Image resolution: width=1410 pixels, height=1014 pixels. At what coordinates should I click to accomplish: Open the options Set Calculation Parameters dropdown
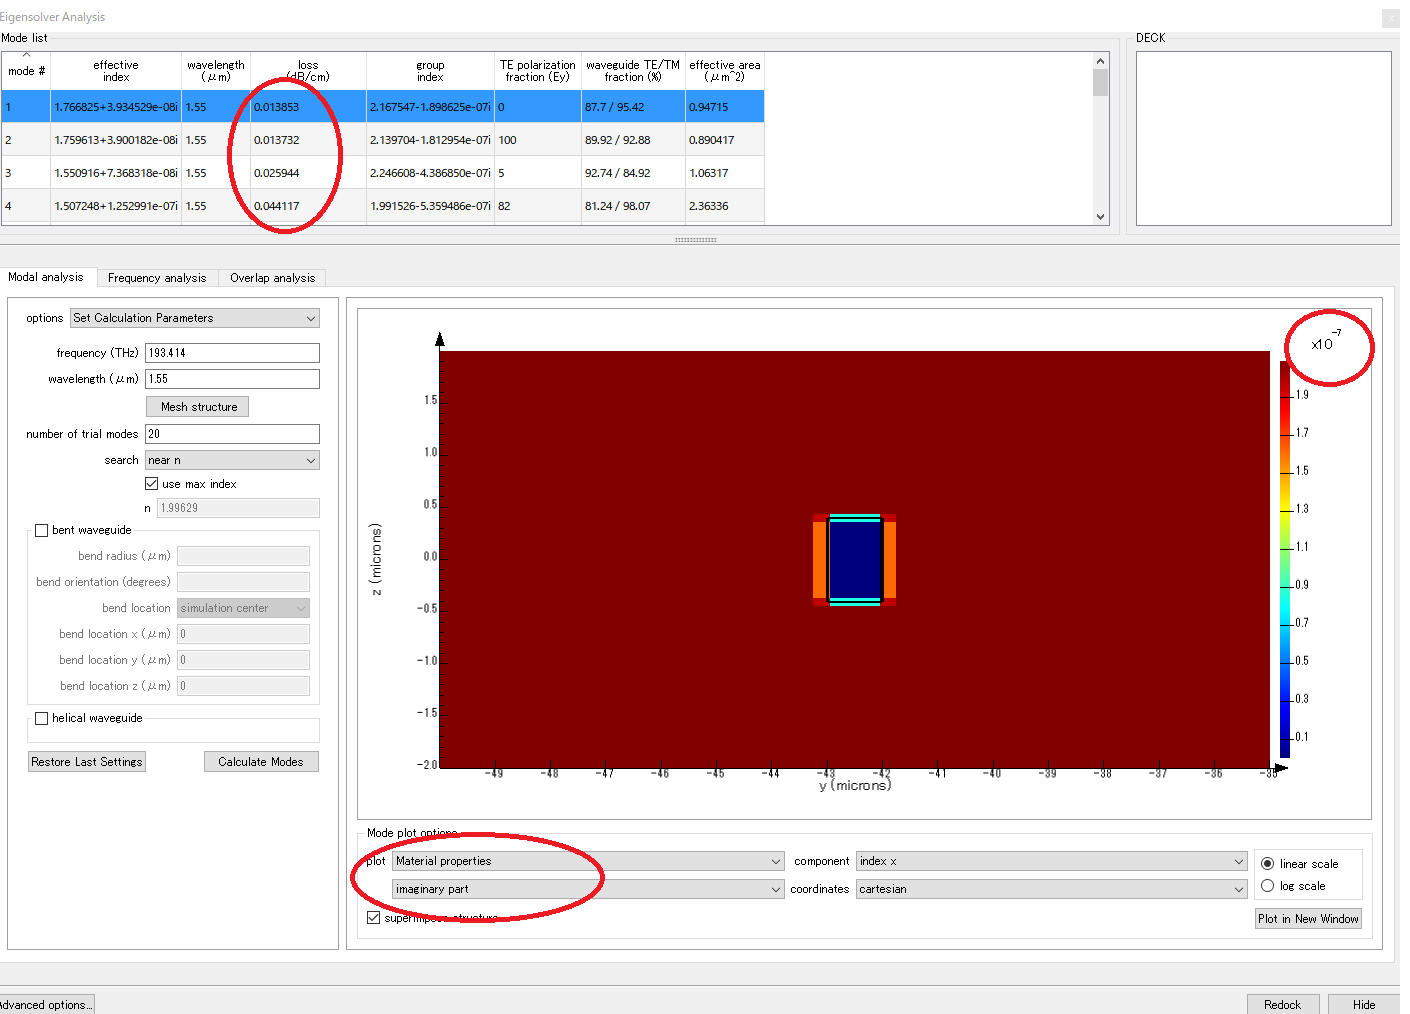pyautogui.click(x=195, y=318)
